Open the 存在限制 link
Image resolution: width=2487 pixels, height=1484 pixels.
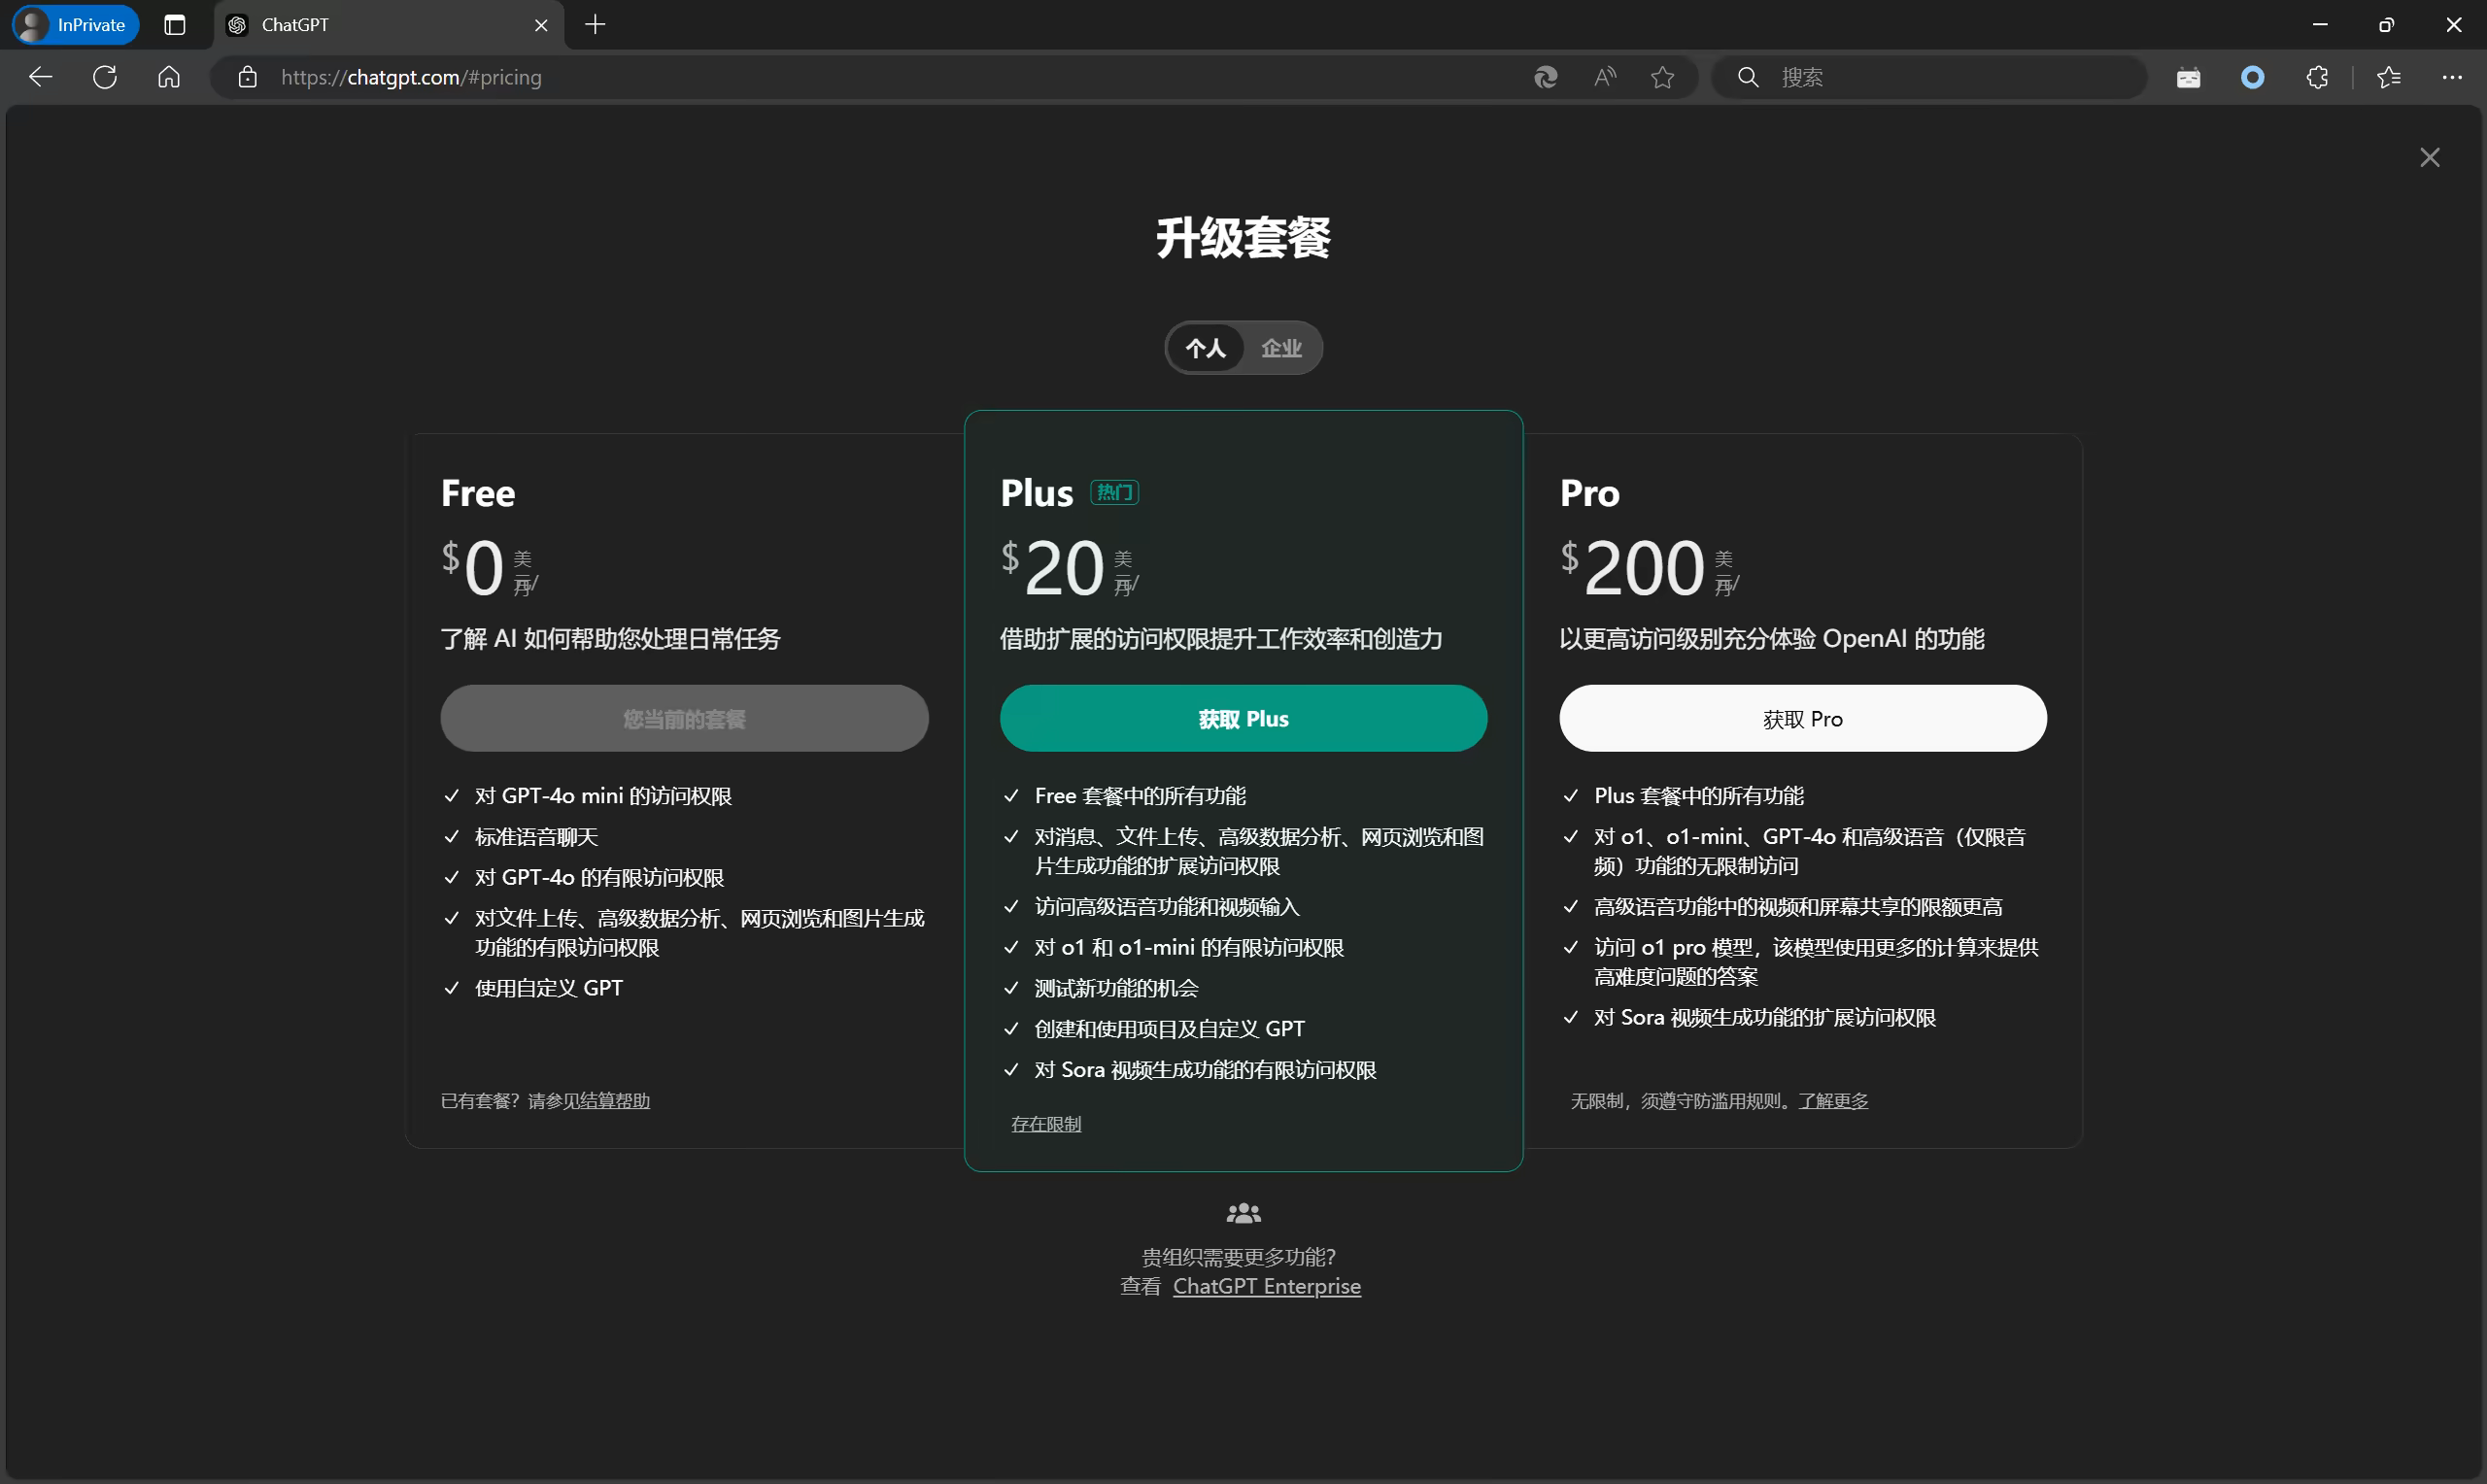pos(1045,1124)
